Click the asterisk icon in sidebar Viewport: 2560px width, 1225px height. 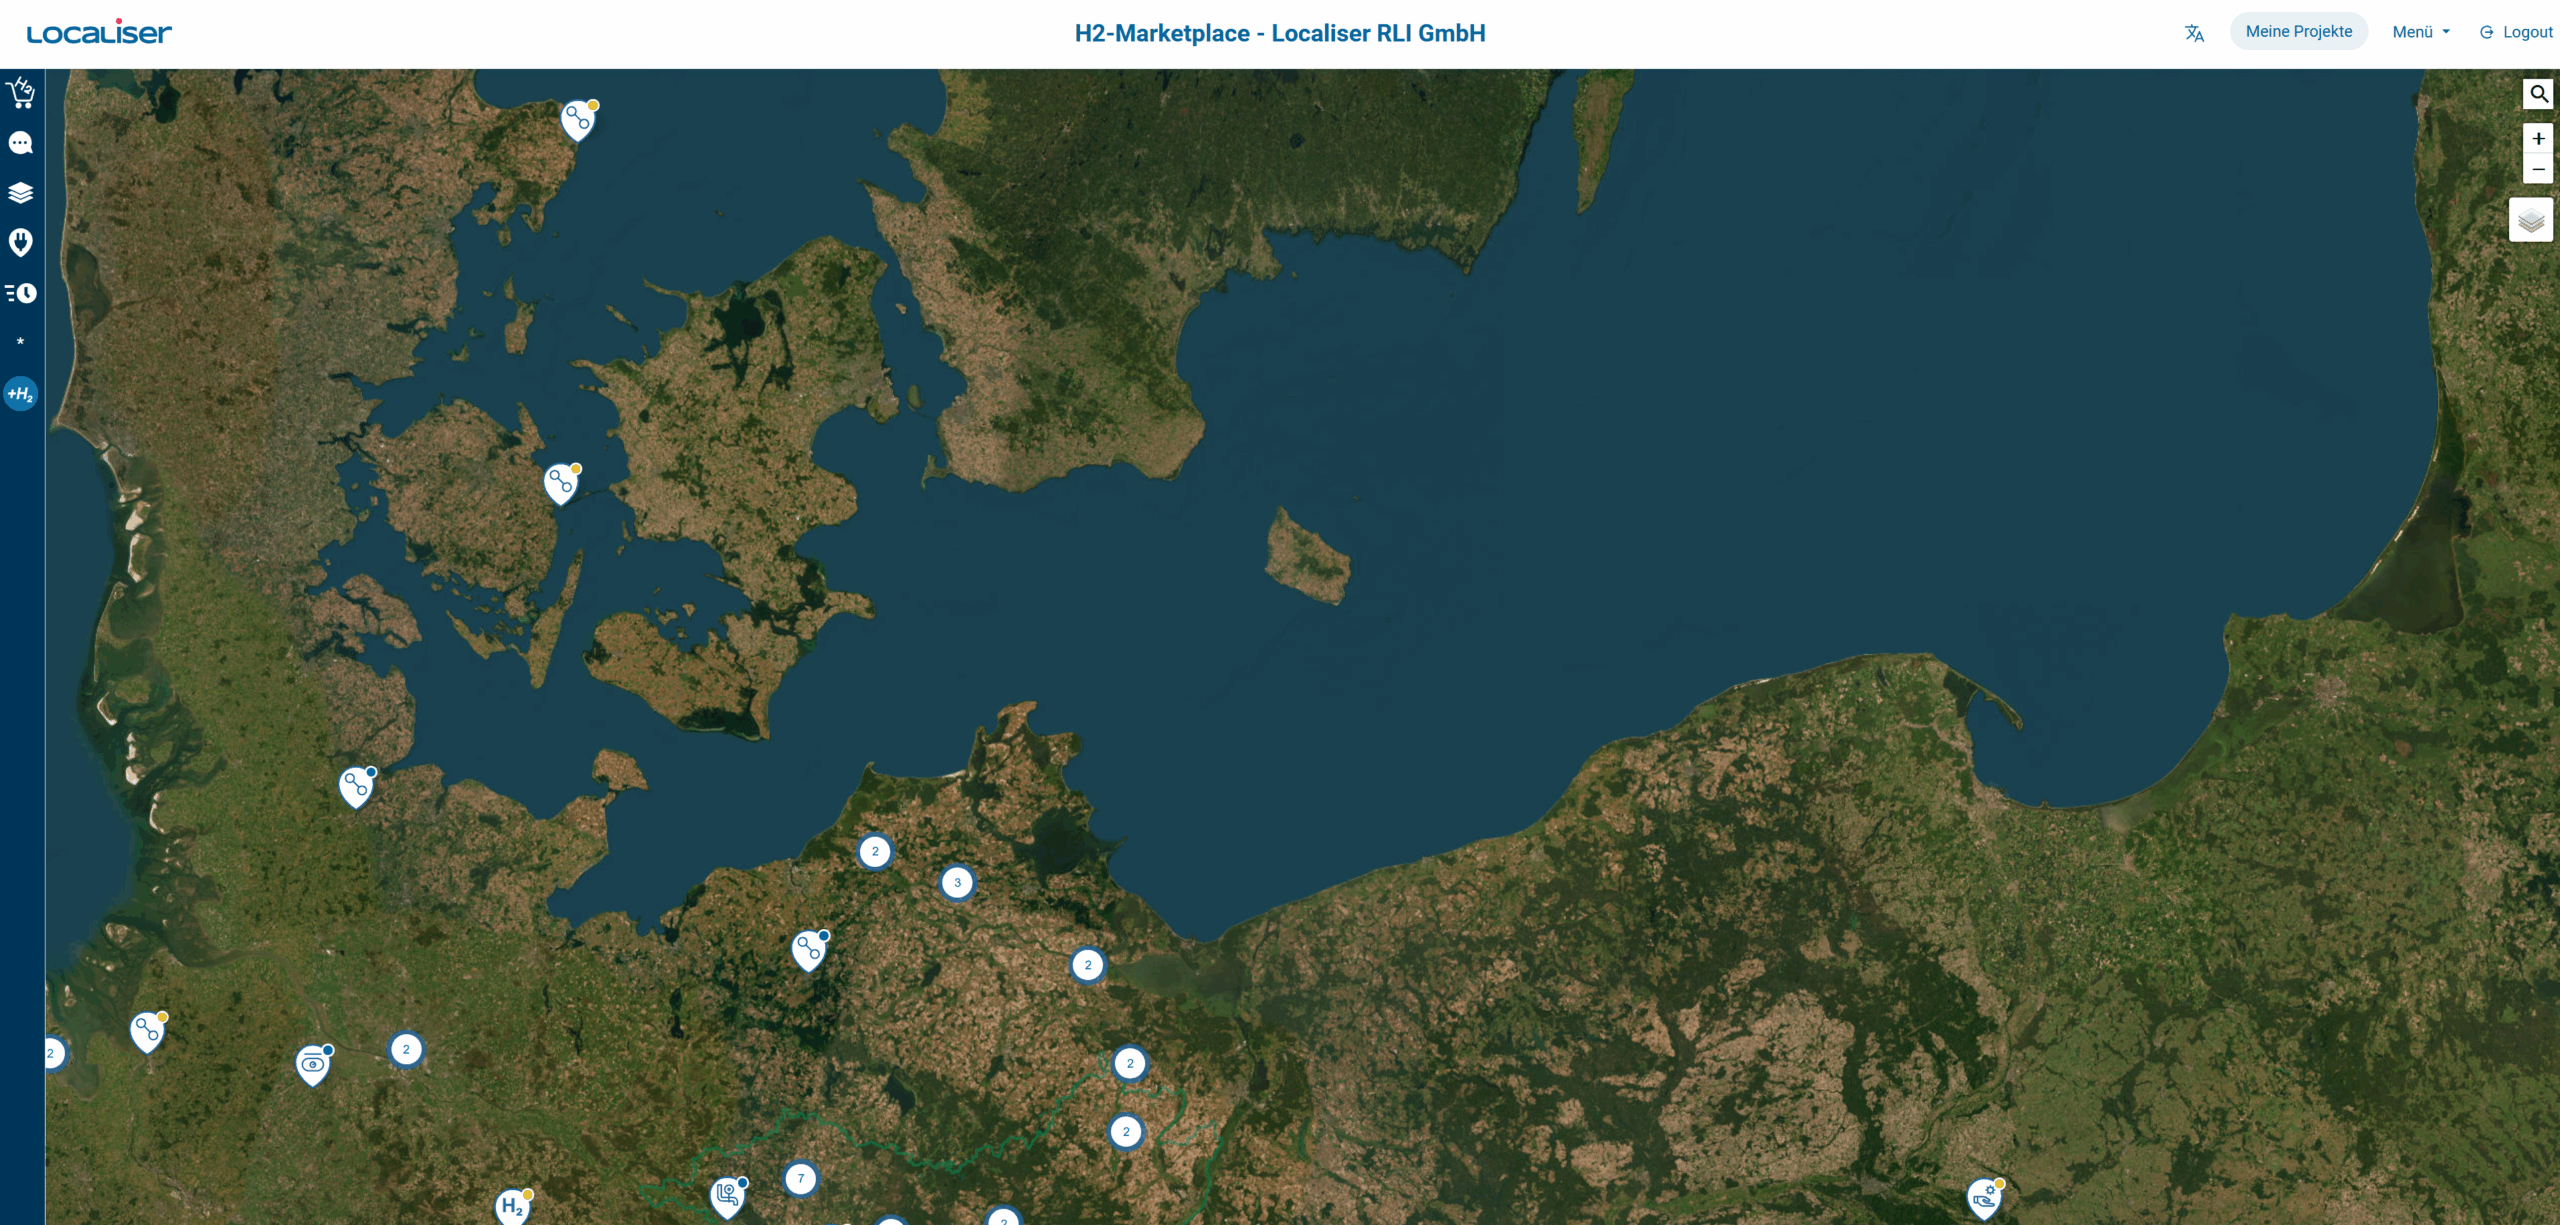21,342
